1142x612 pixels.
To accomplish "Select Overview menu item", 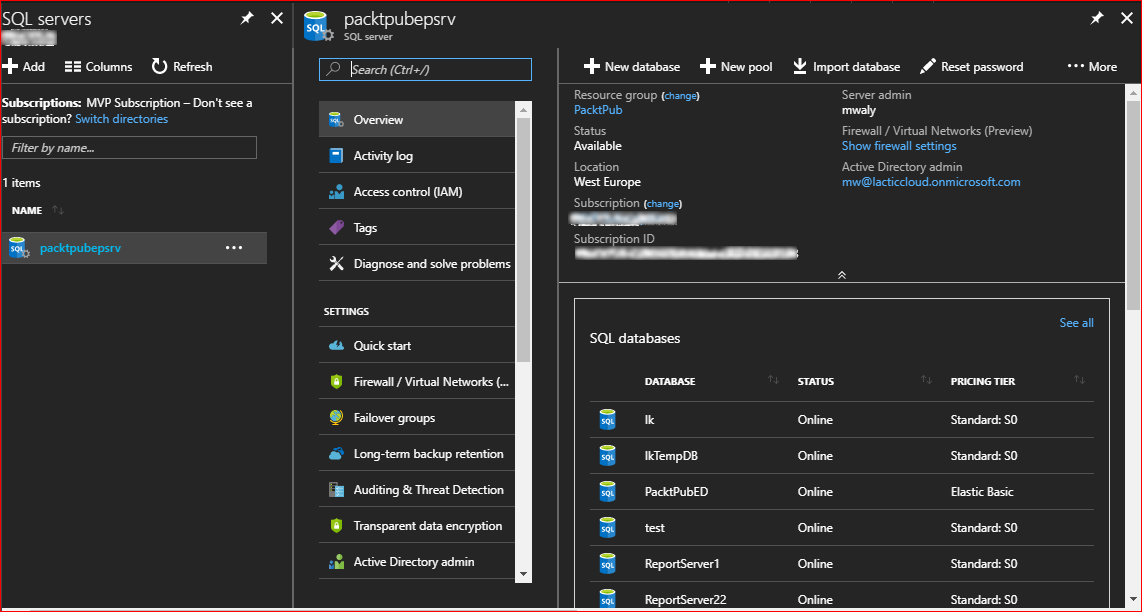I will click(417, 119).
